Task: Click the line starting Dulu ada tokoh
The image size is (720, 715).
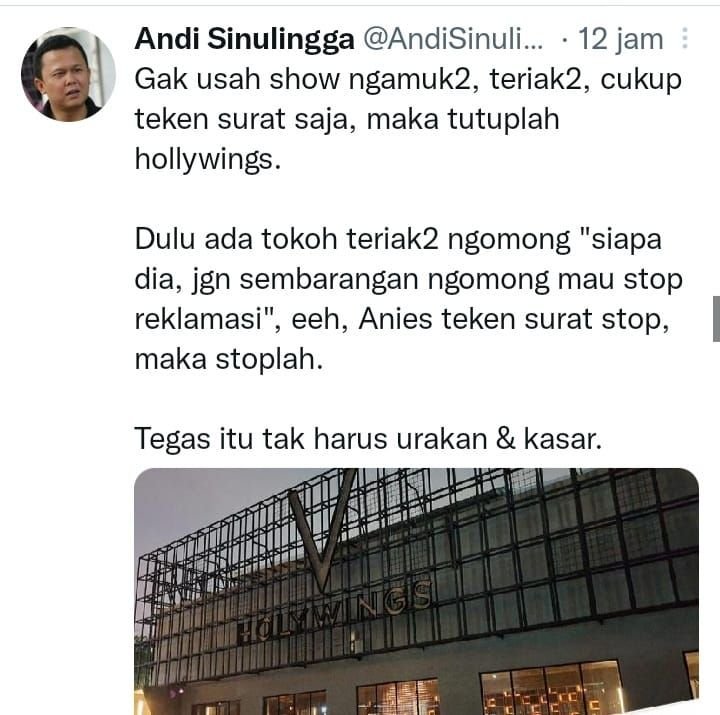Action: click(x=398, y=239)
